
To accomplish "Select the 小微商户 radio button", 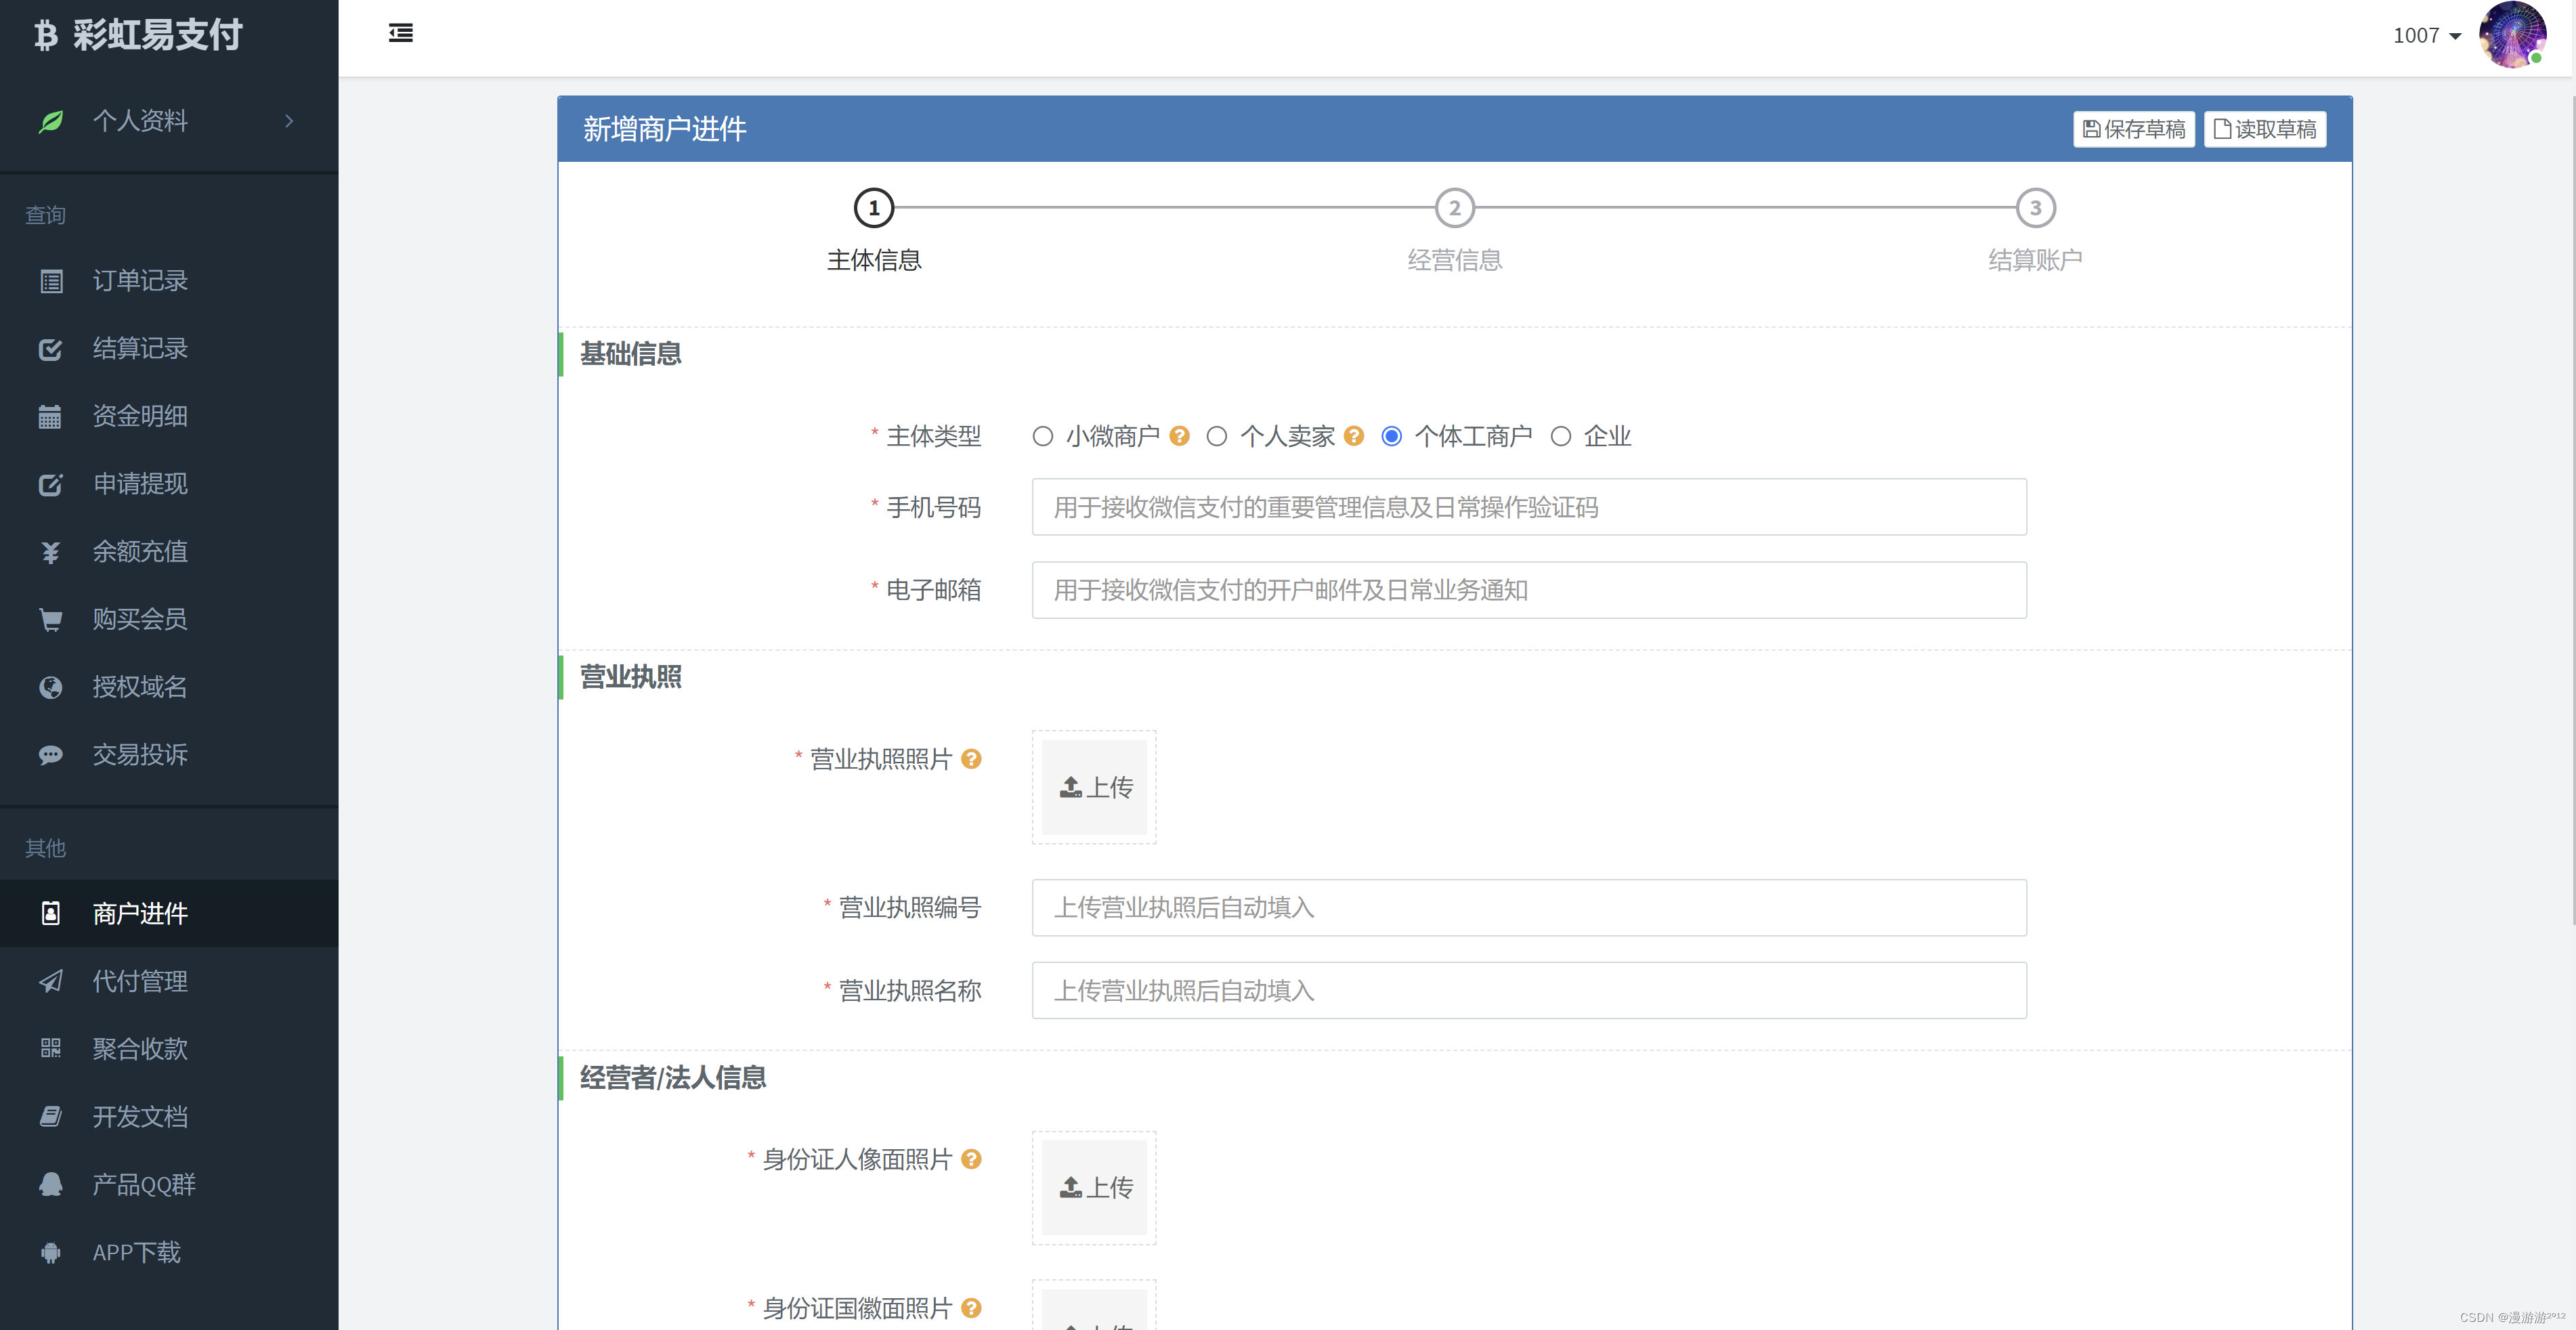I will tap(1042, 437).
